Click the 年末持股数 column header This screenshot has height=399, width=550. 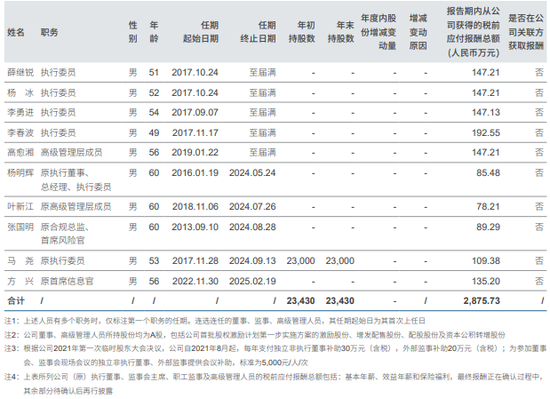(341, 32)
